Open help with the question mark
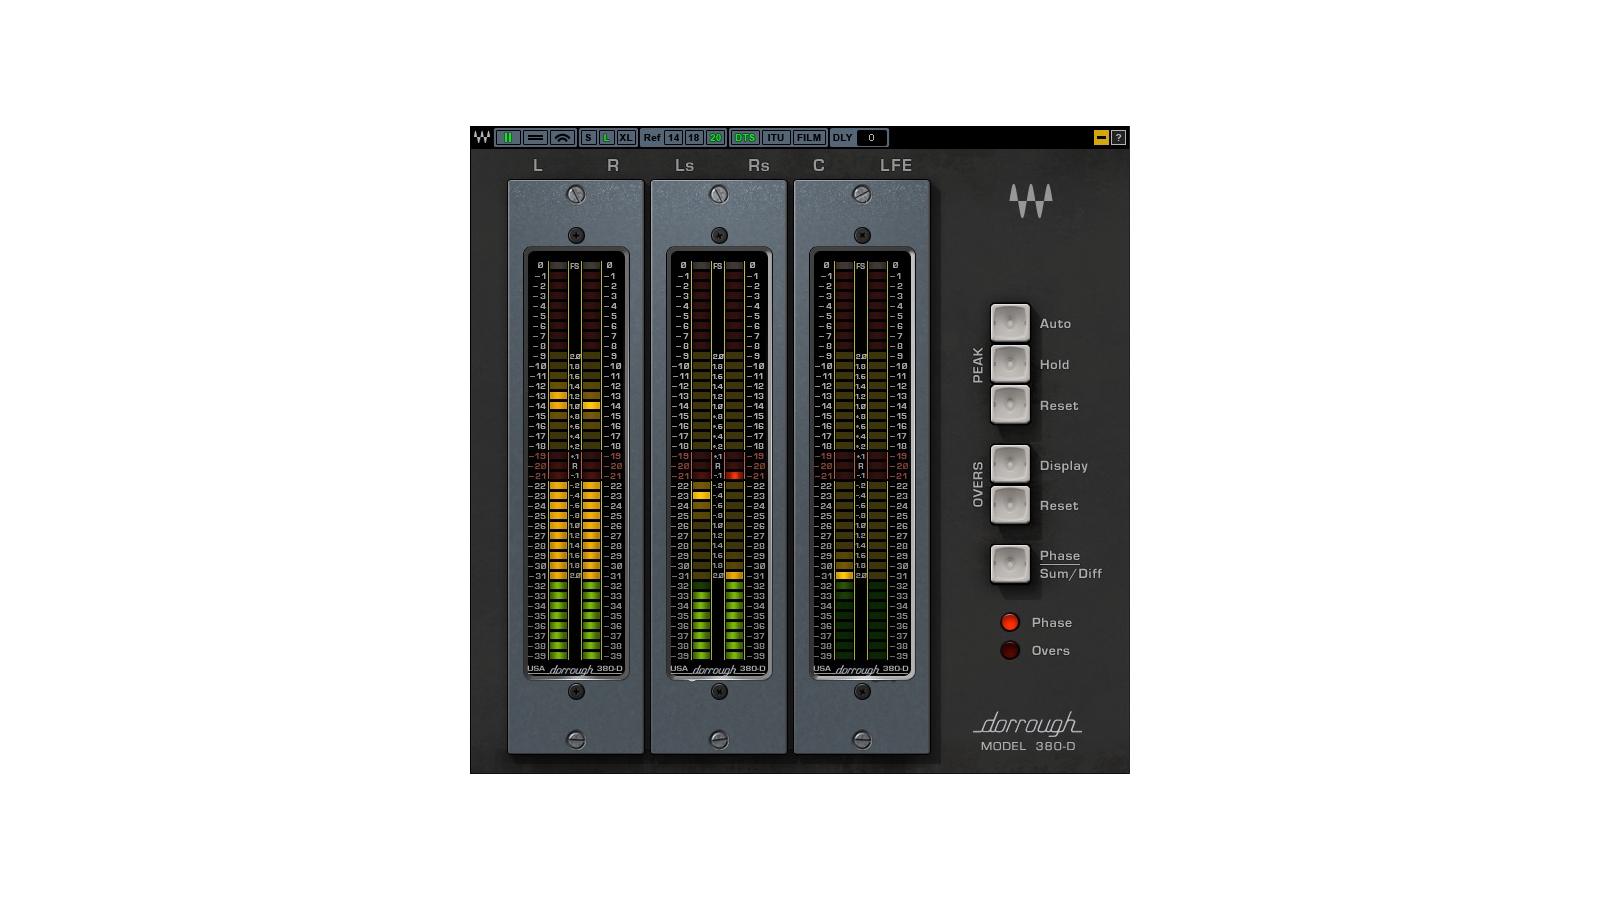Screen dimensions: 1600x900 [x=1119, y=138]
